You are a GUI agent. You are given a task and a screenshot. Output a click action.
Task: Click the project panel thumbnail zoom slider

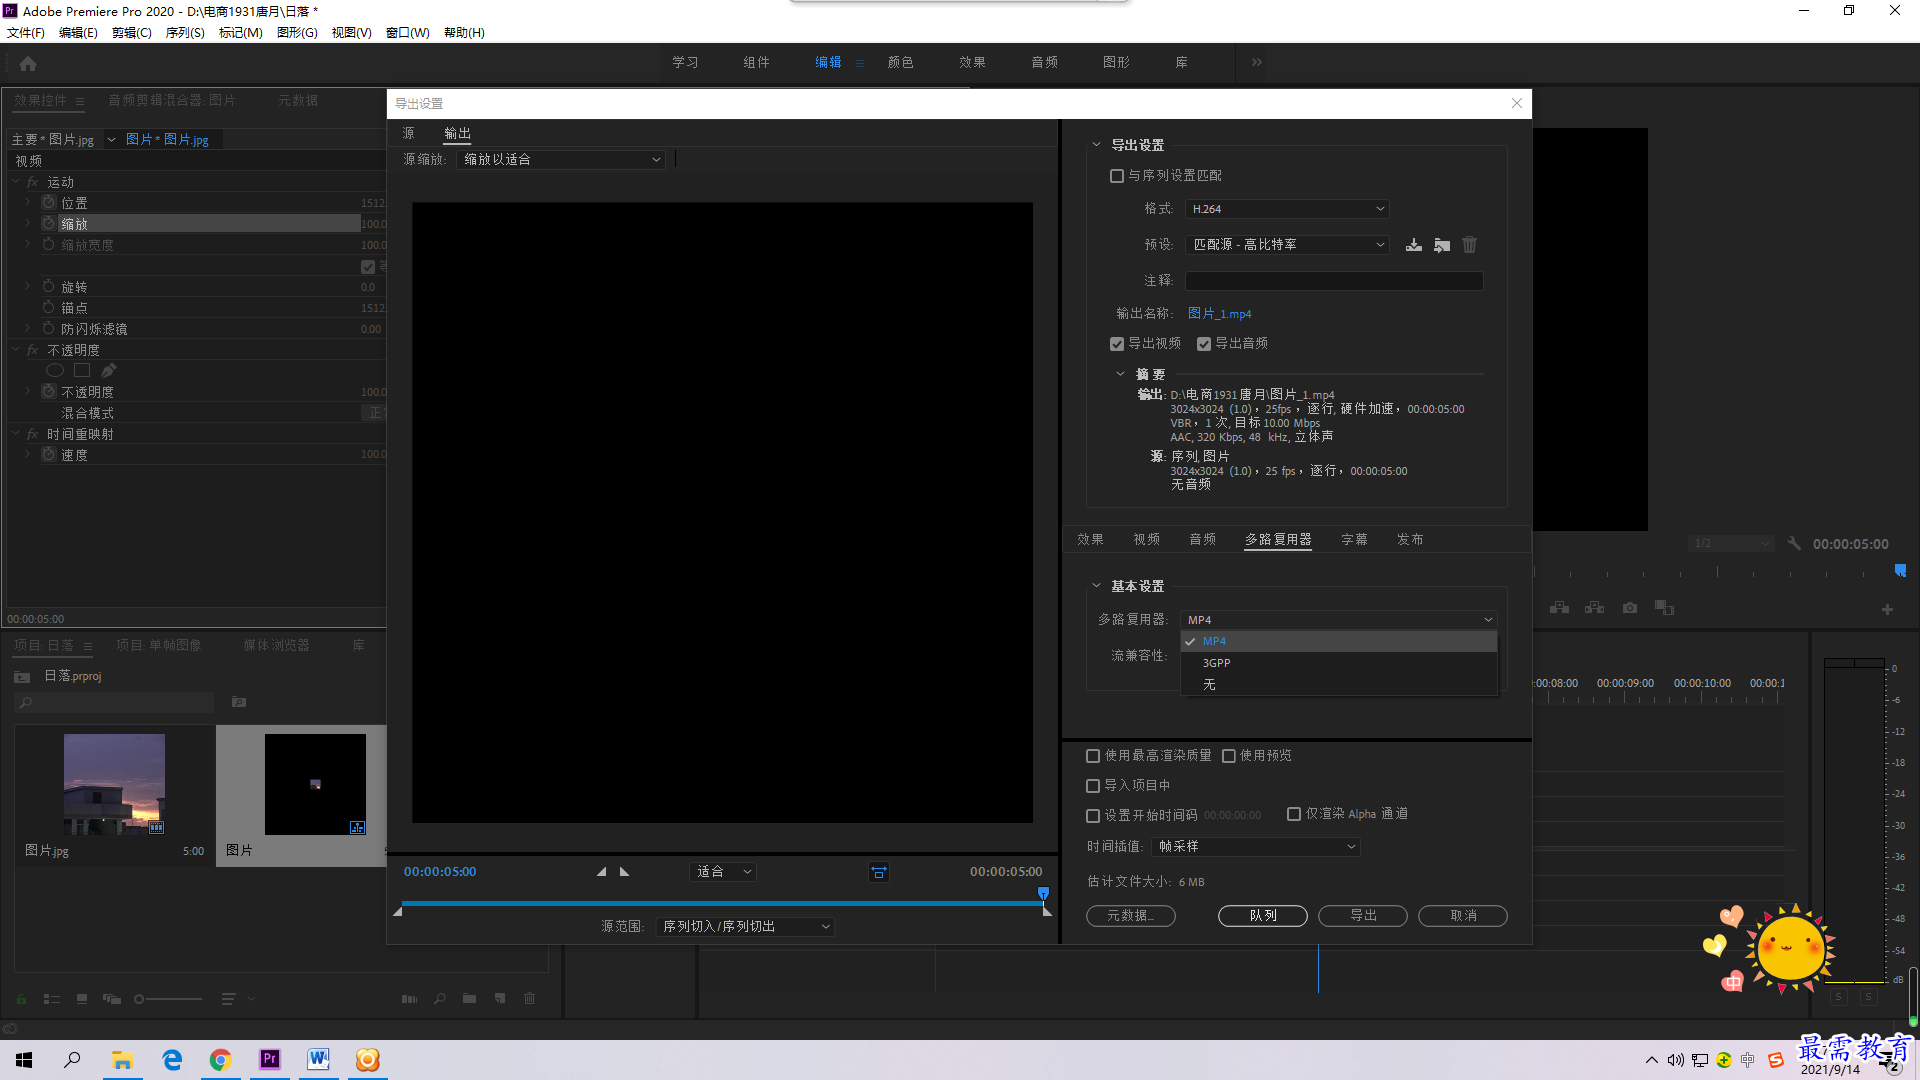pos(168,999)
